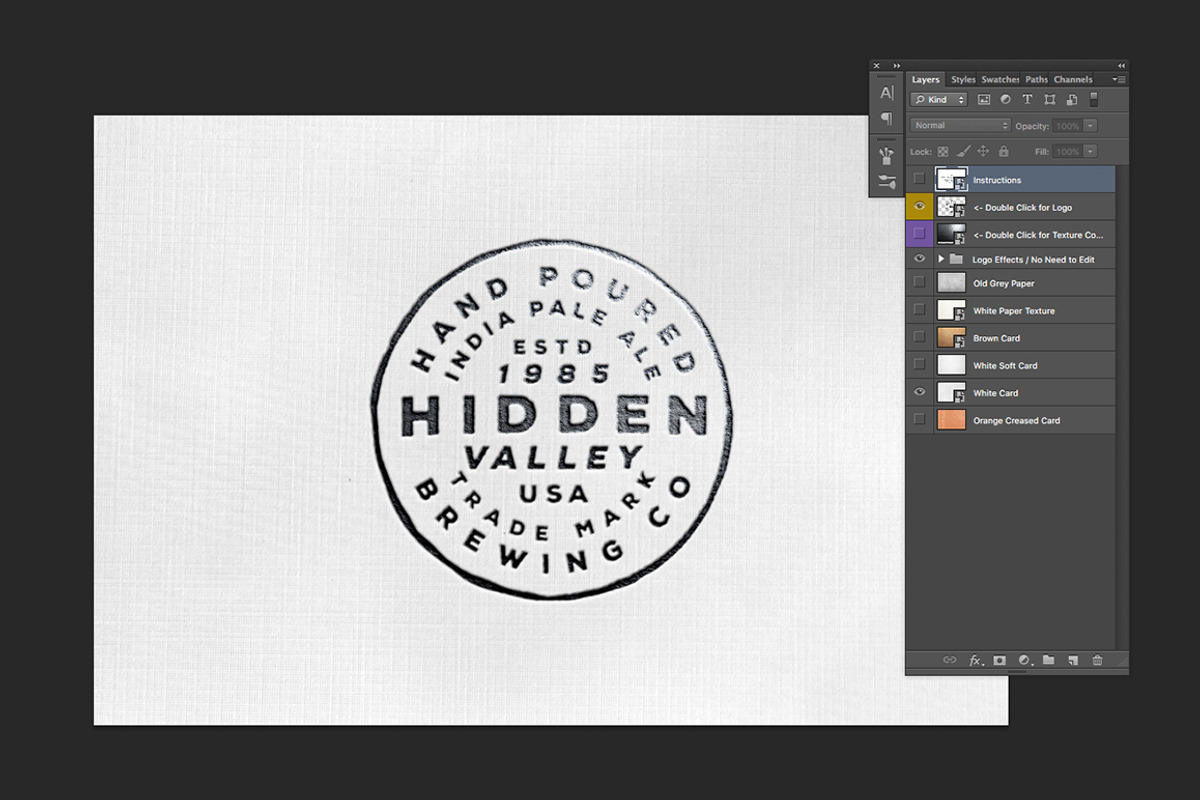
Task: Click the embossed logo on the canvas
Action: (x=551, y=419)
